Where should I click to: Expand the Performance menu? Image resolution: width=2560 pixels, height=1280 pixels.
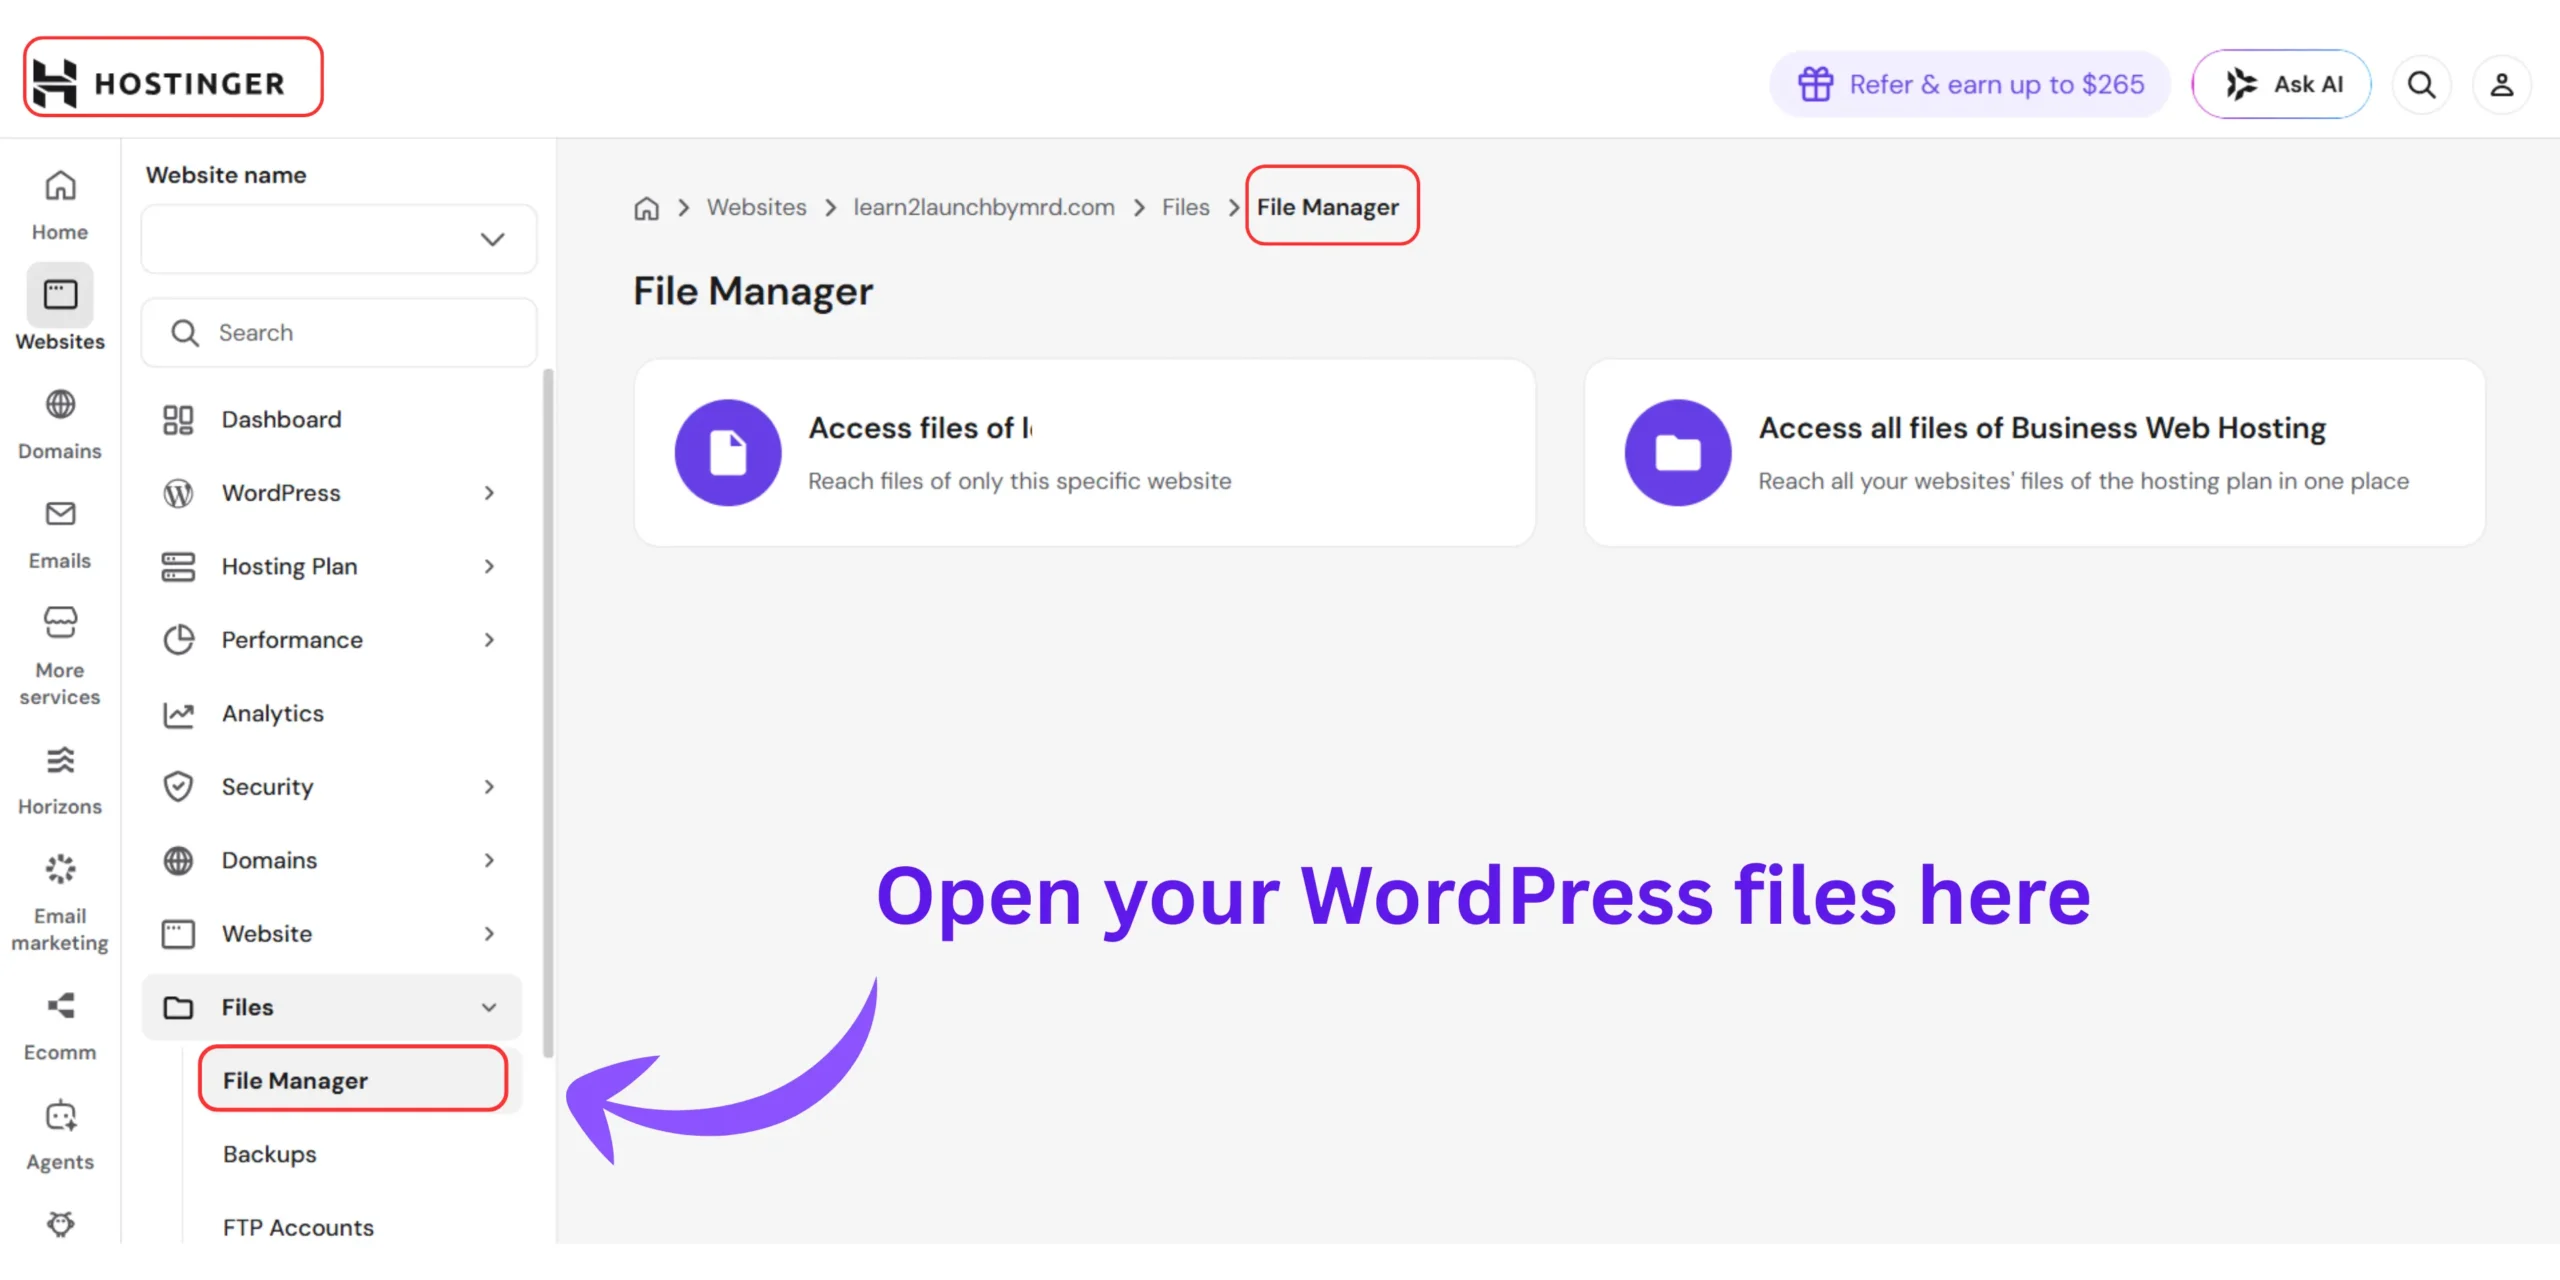coord(332,640)
